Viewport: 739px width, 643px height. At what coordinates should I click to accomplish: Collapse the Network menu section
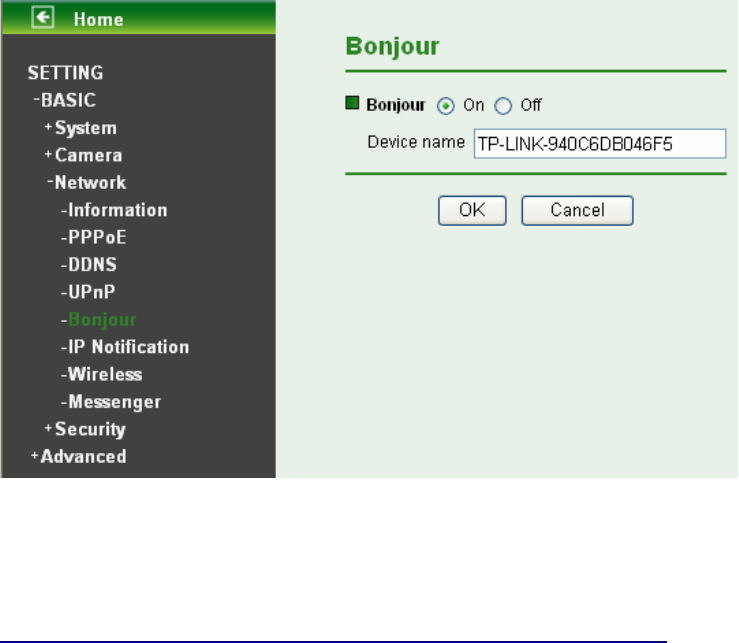pos(87,182)
